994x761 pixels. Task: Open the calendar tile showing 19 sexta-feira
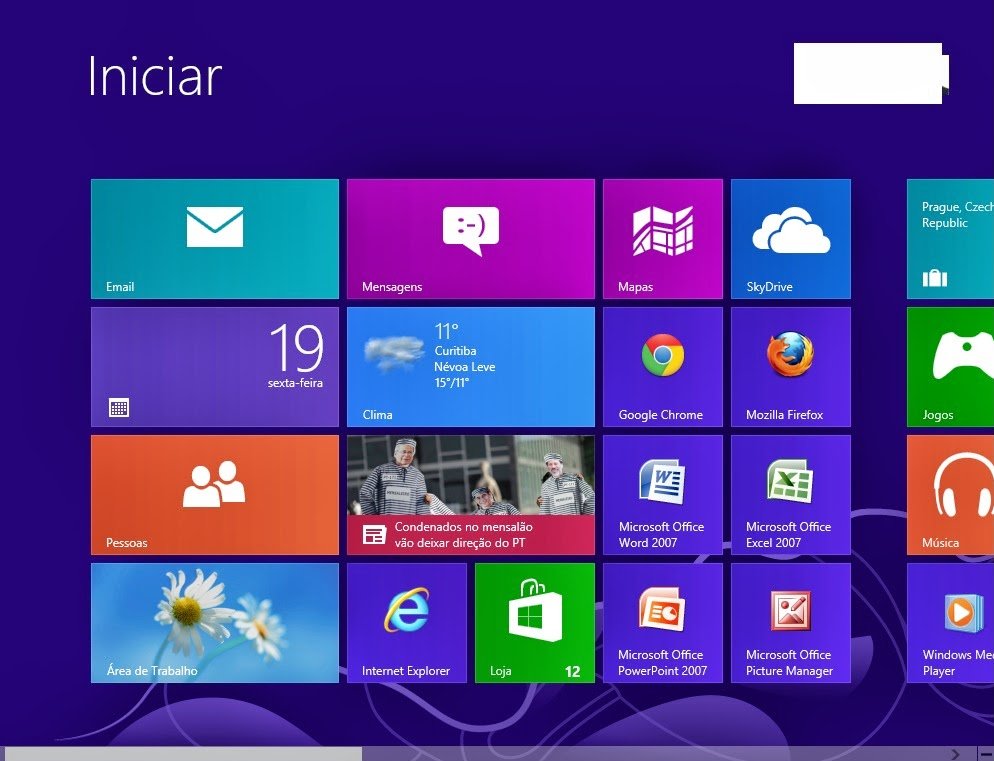coord(214,366)
